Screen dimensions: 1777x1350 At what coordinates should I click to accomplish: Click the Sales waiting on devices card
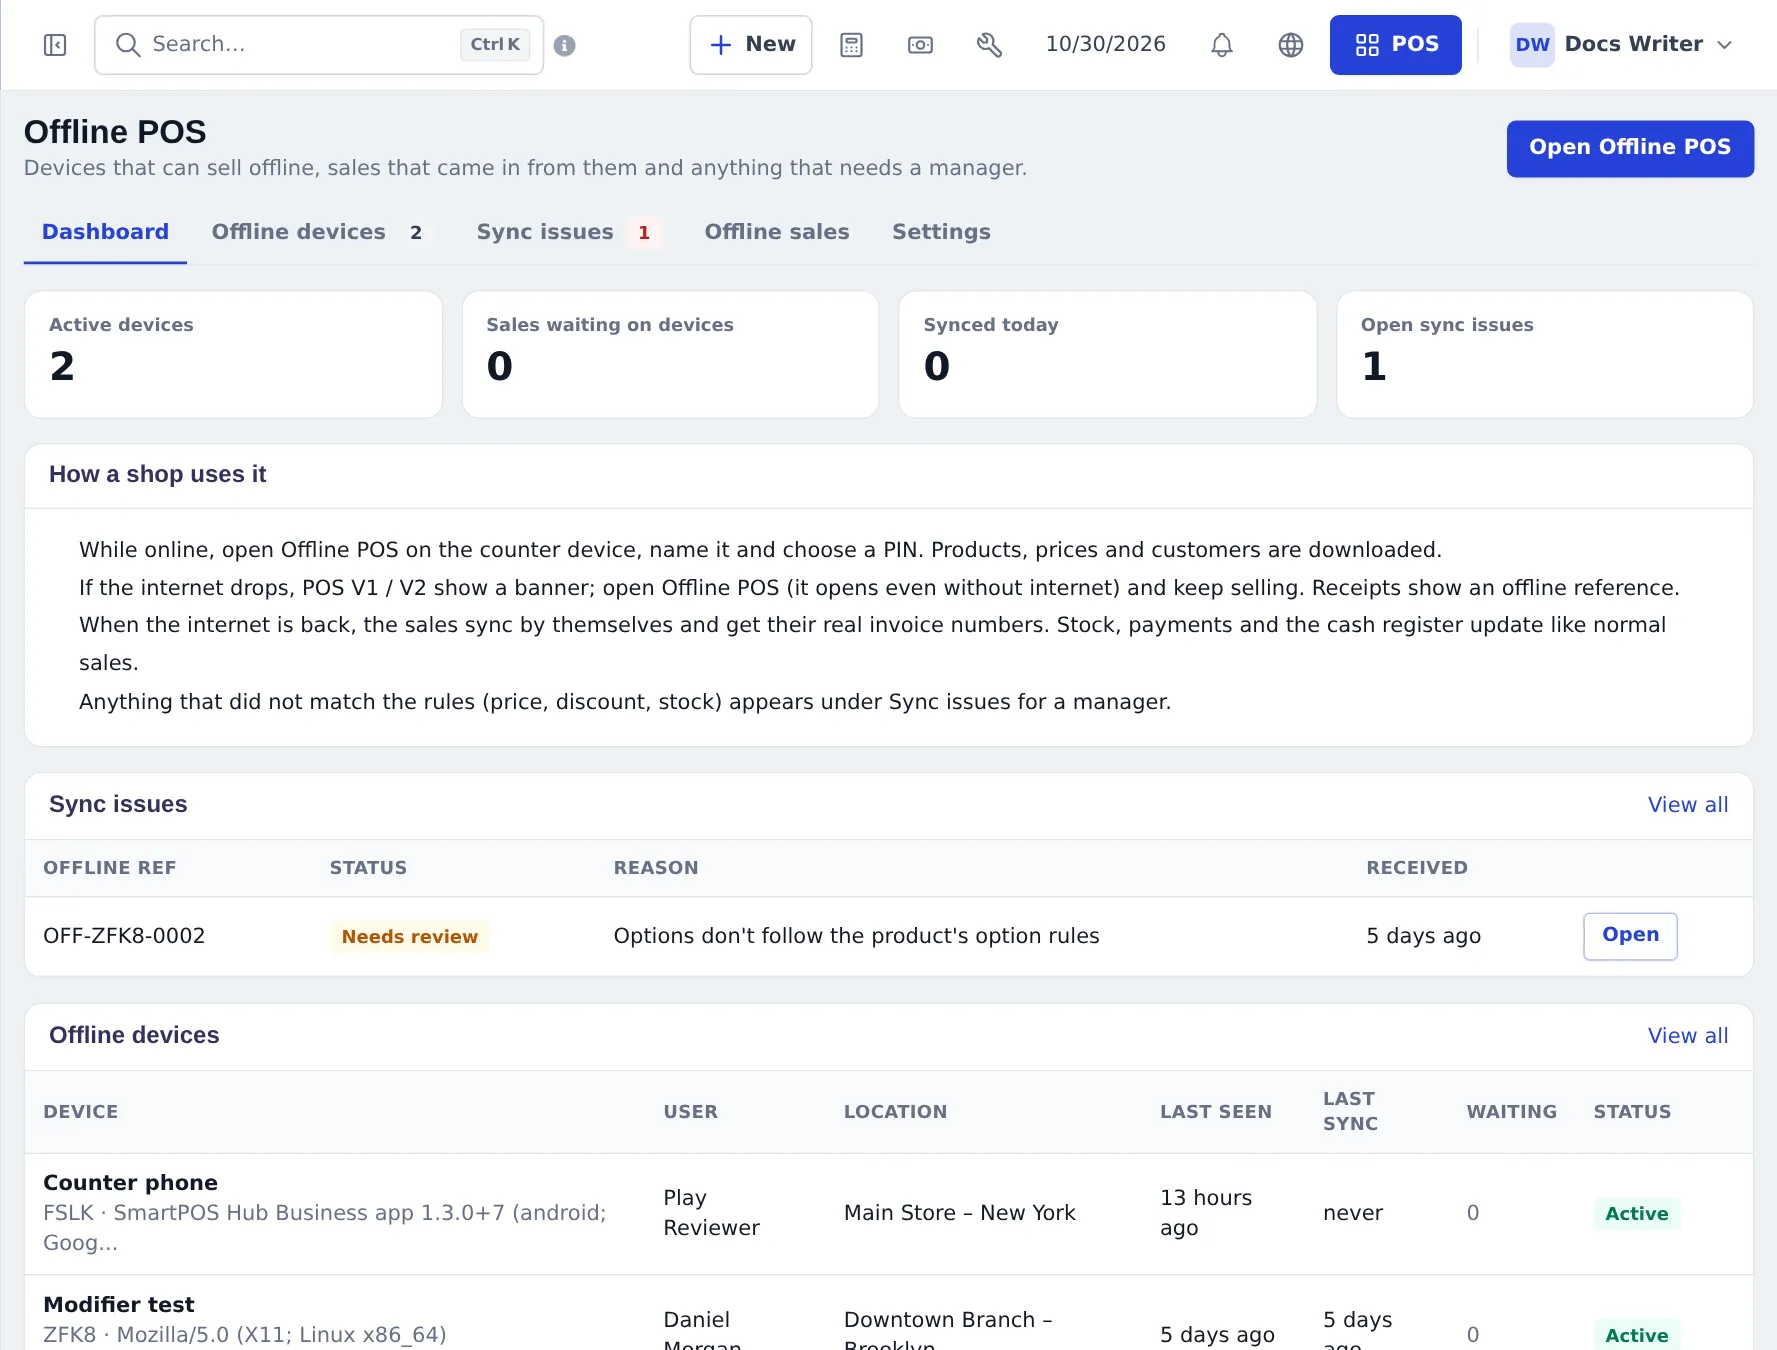pos(670,354)
